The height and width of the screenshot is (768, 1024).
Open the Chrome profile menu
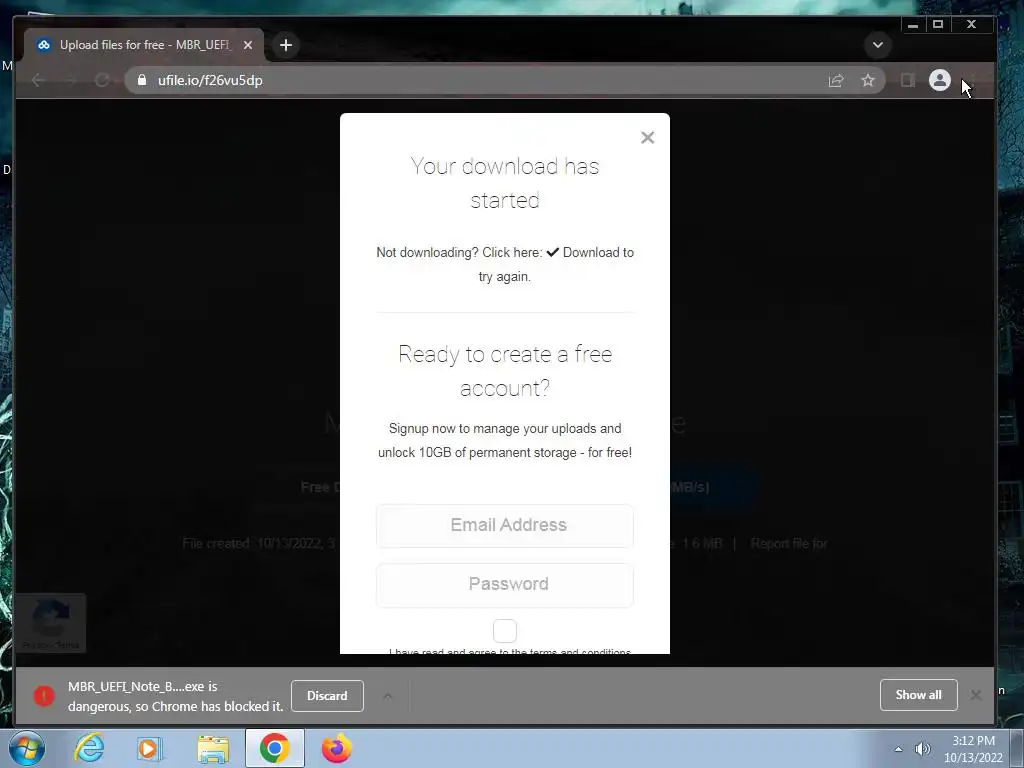[940, 80]
